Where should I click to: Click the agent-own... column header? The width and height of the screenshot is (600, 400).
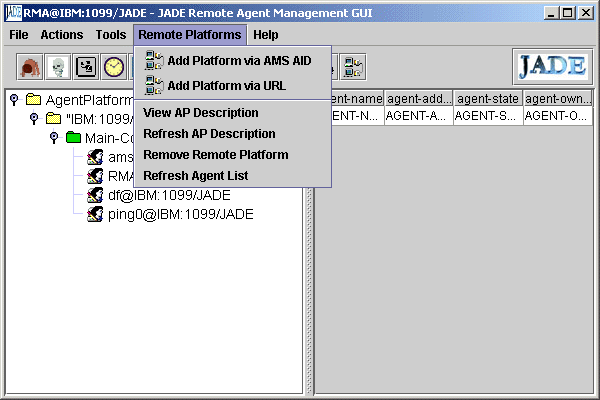(557, 99)
